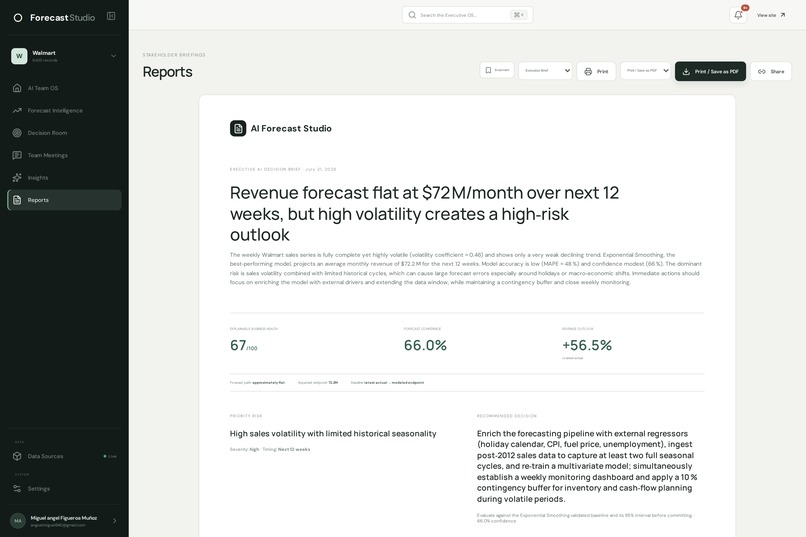This screenshot has width=806, height=537.
Task: Click the 'Forecast path approximately flat' text
Action: (x=257, y=383)
